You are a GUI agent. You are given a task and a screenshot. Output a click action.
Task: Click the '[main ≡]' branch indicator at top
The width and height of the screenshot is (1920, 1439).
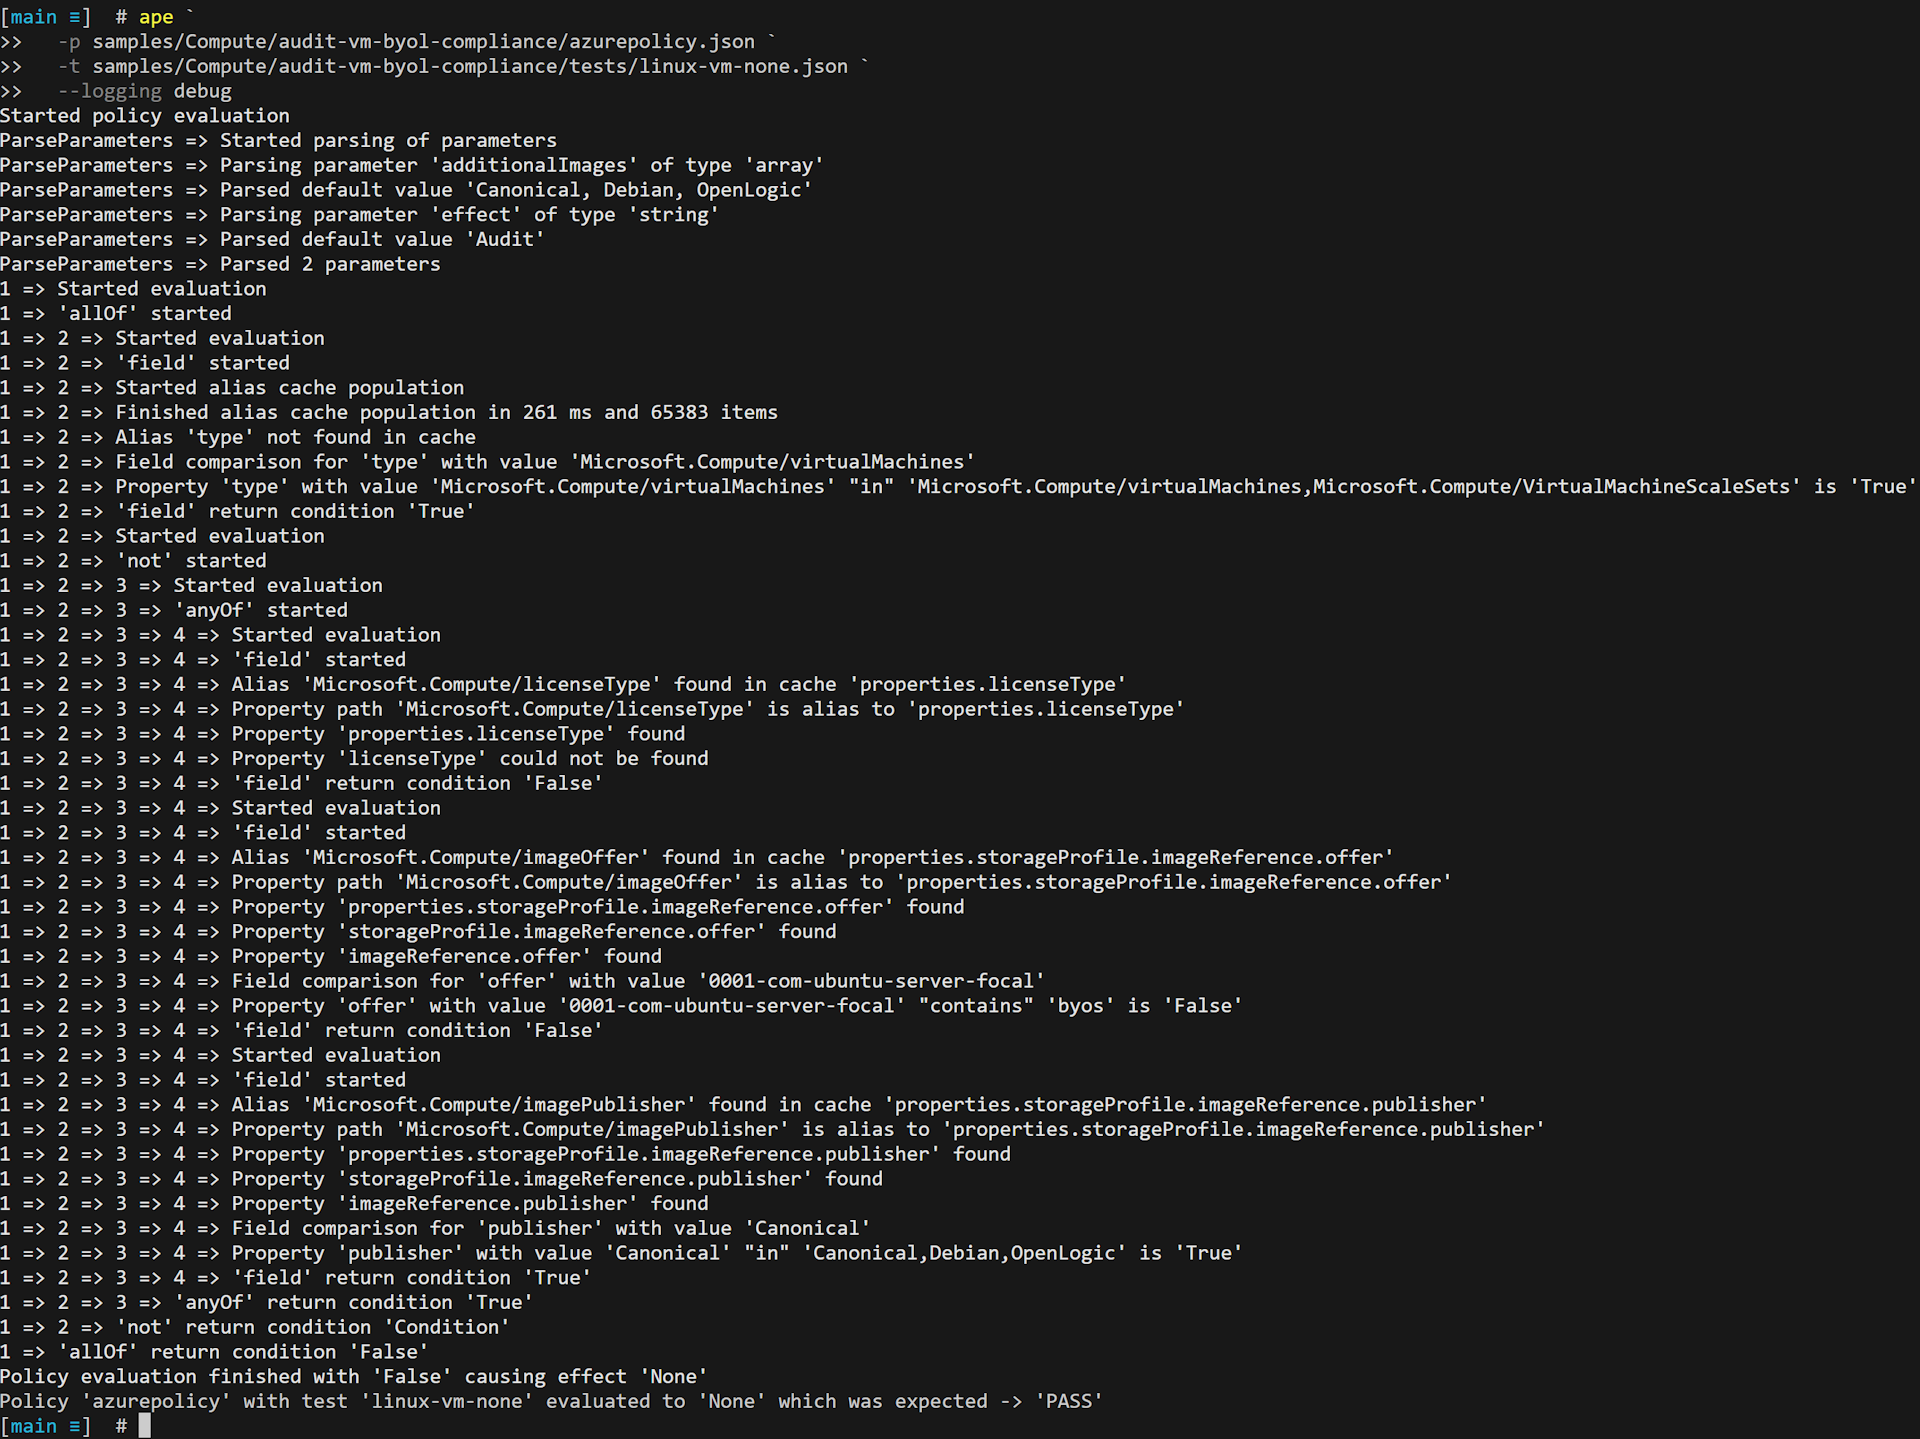[46, 17]
